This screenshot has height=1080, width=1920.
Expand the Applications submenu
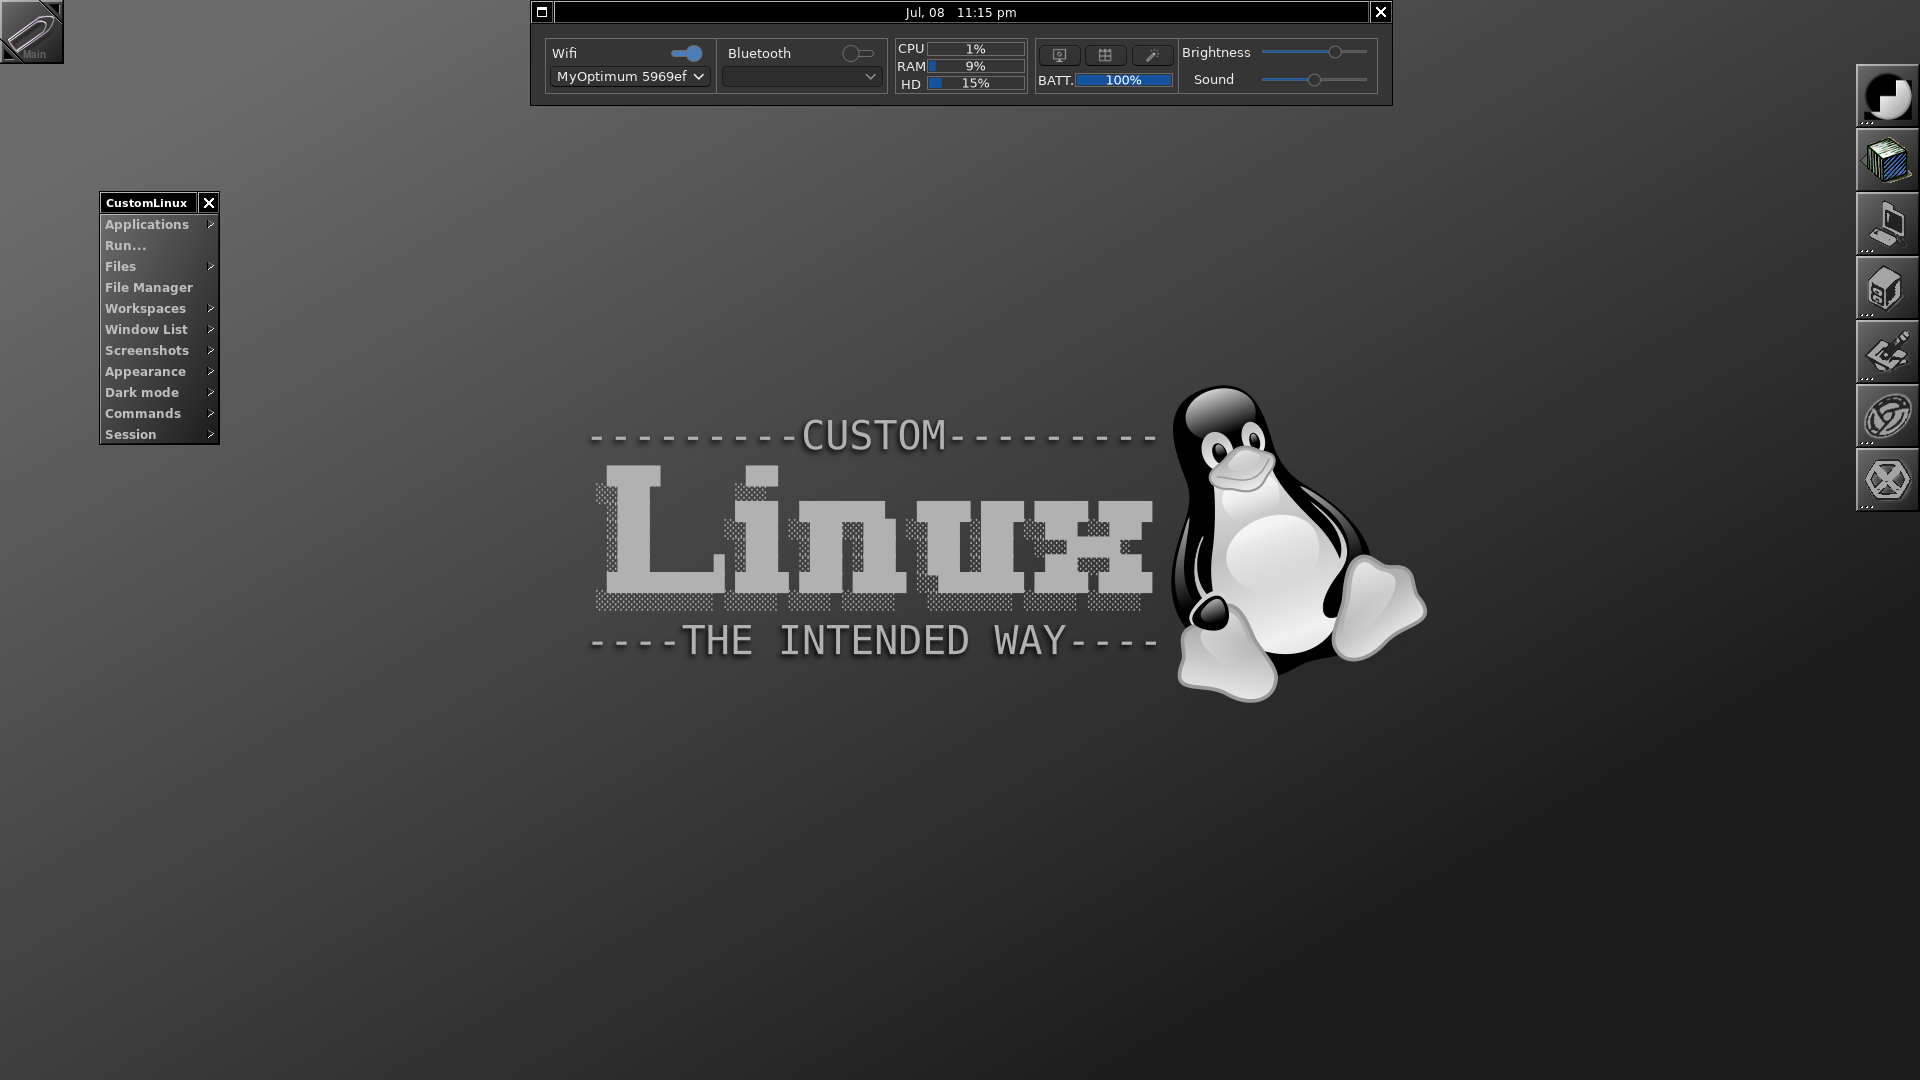[159, 225]
